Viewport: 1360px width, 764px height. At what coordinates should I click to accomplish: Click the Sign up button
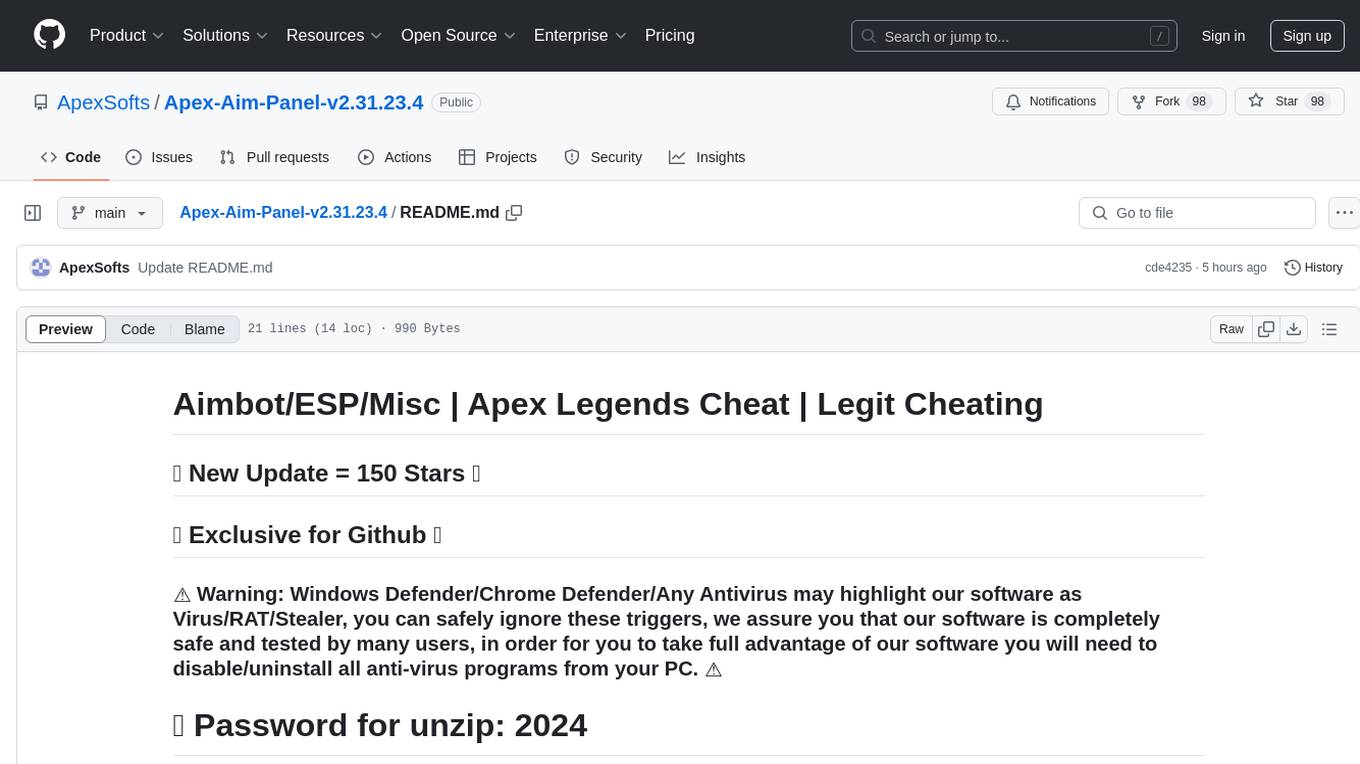click(1307, 36)
